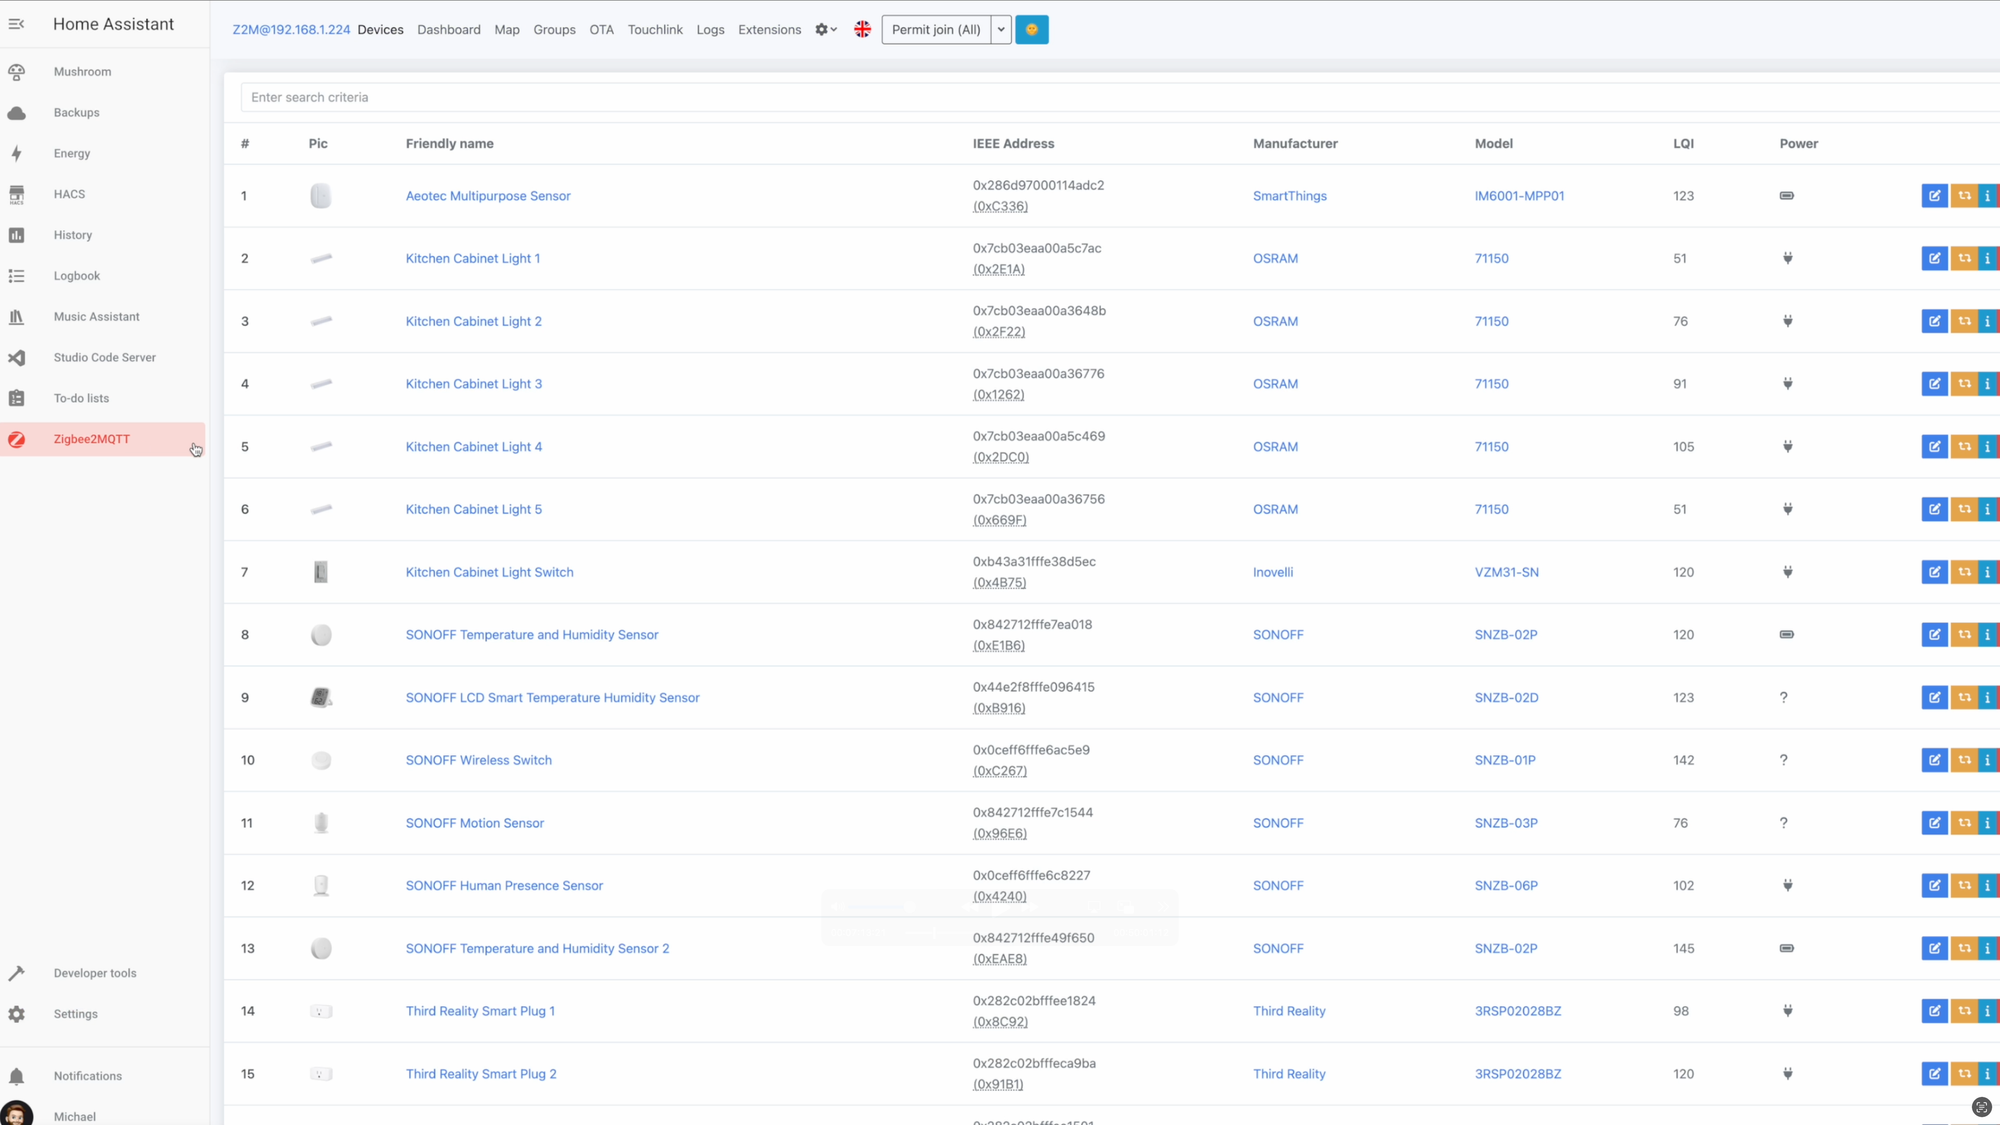
Task: Open the settings gear dropdown in Zigbee2MQTT navbar
Action: 825,30
